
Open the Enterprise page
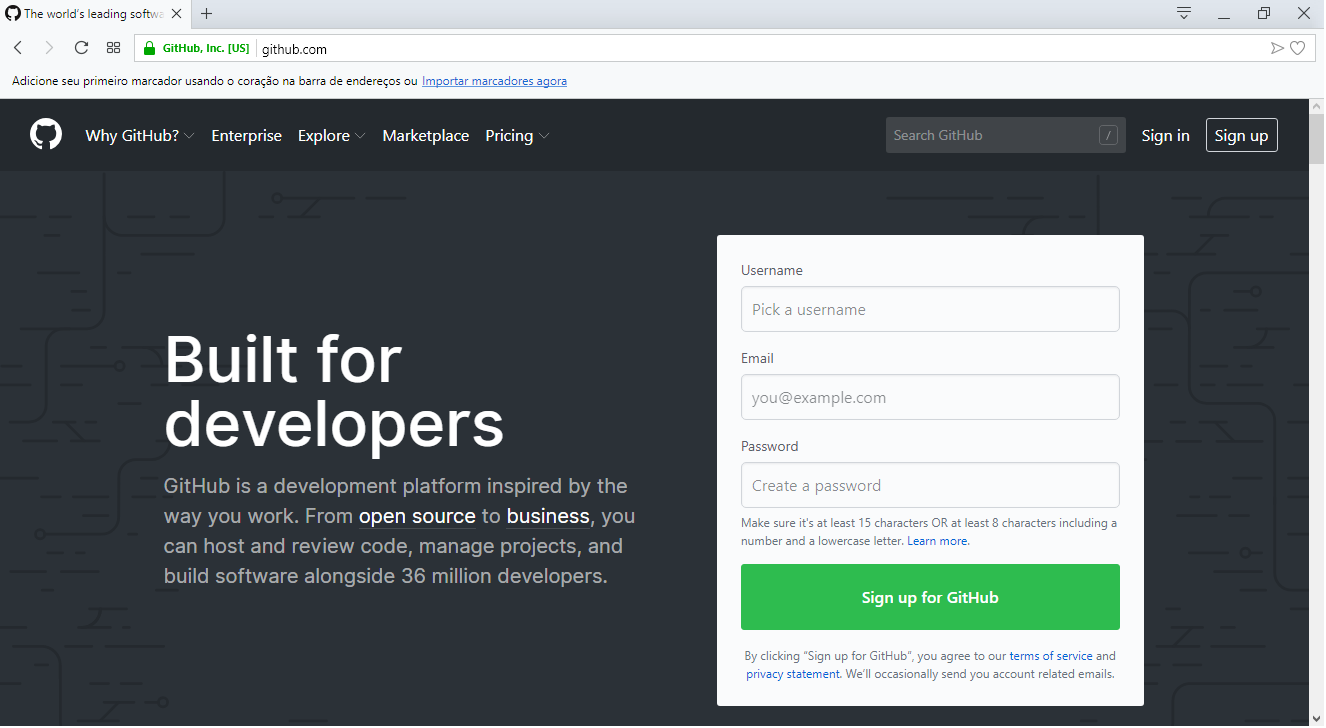coord(246,135)
